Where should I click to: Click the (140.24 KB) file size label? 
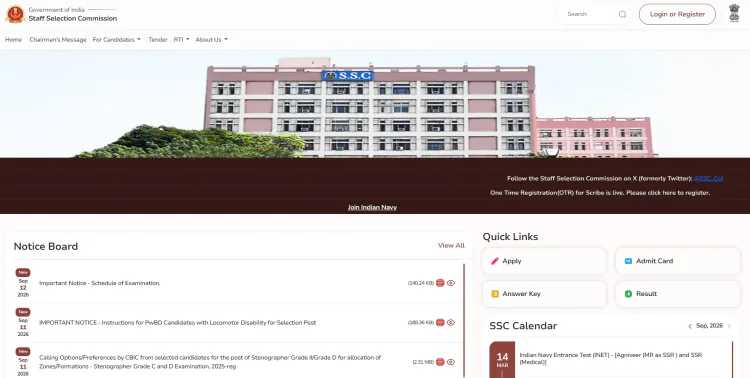pyautogui.click(x=421, y=283)
